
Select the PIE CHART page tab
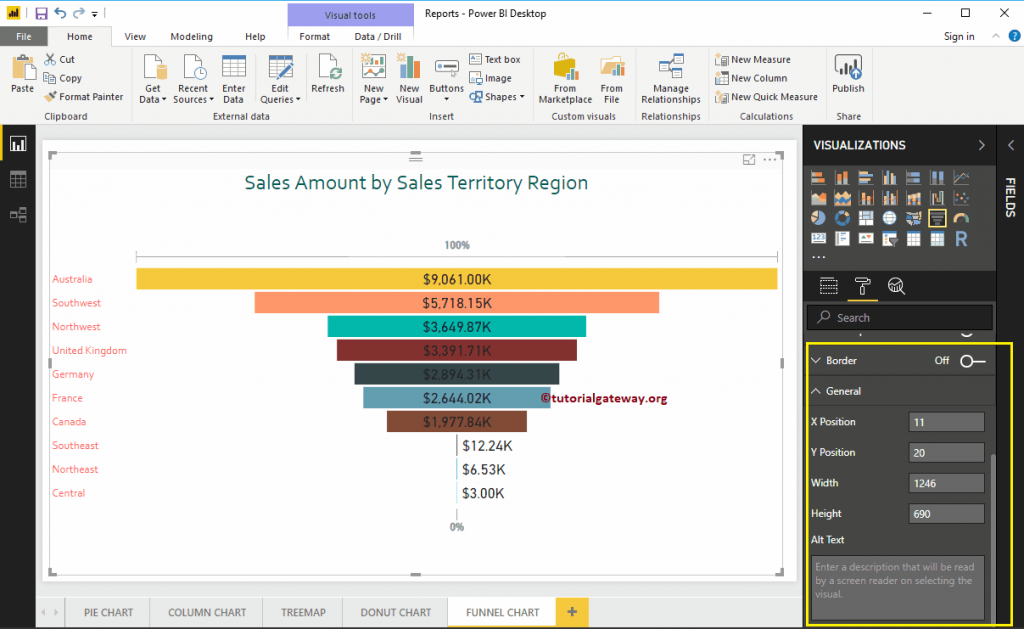107,612
